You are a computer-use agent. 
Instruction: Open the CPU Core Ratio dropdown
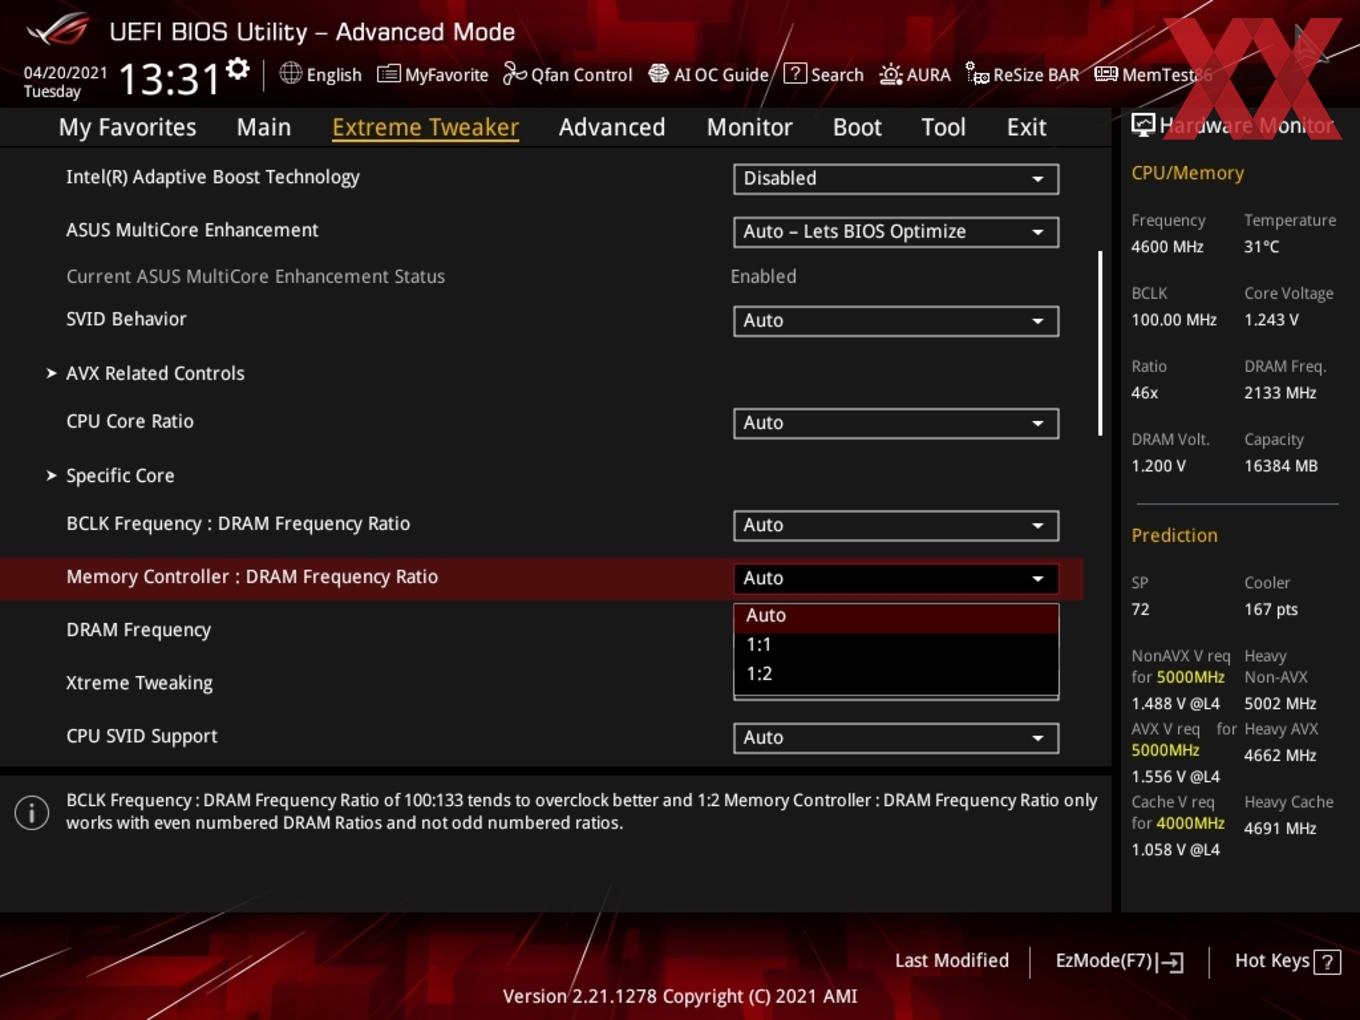[x=896, y=422]
